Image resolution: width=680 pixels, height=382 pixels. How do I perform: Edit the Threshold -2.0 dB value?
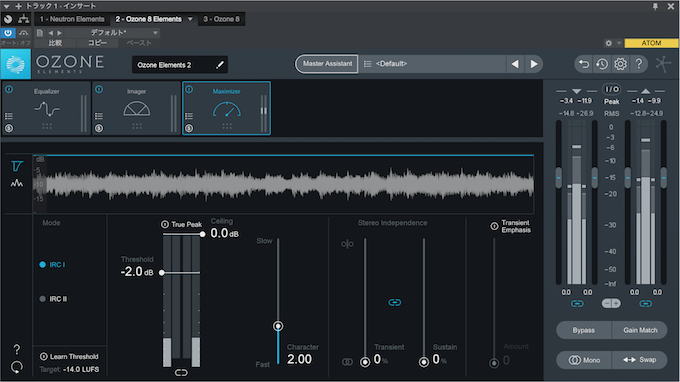tap(137, 272)
